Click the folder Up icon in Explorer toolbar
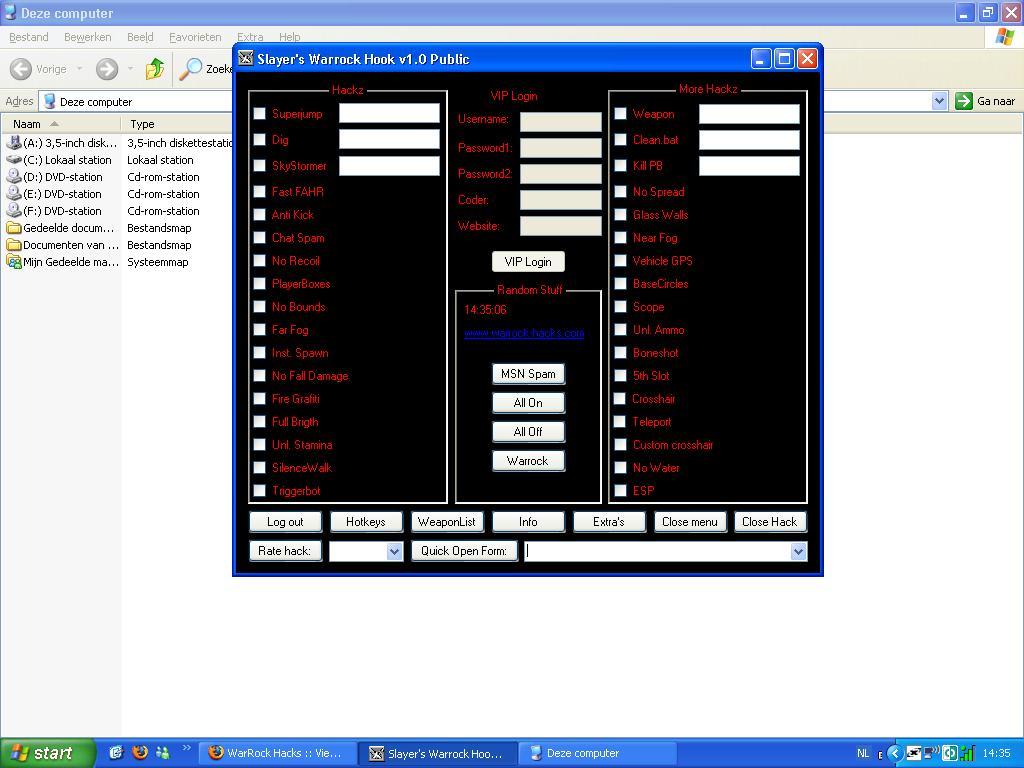 155,69
